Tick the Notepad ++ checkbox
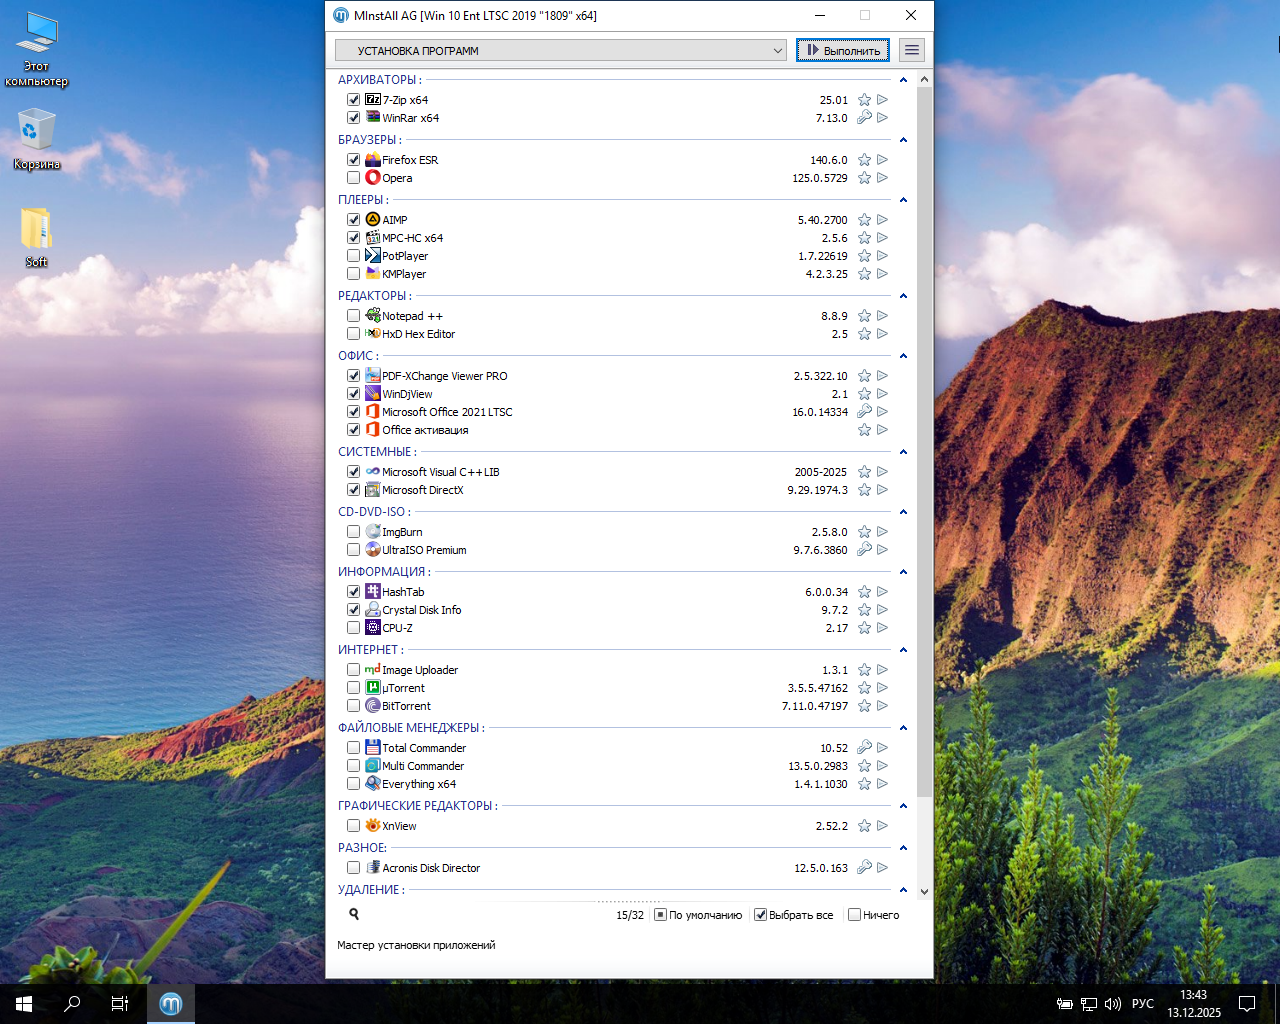The width and height of the screenshot is (1280, 1024). pyautogui.click(x=353, y=316)
